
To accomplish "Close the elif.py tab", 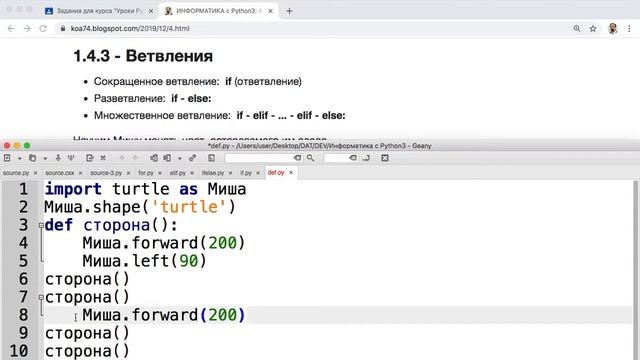I will [x=192, y=173].
